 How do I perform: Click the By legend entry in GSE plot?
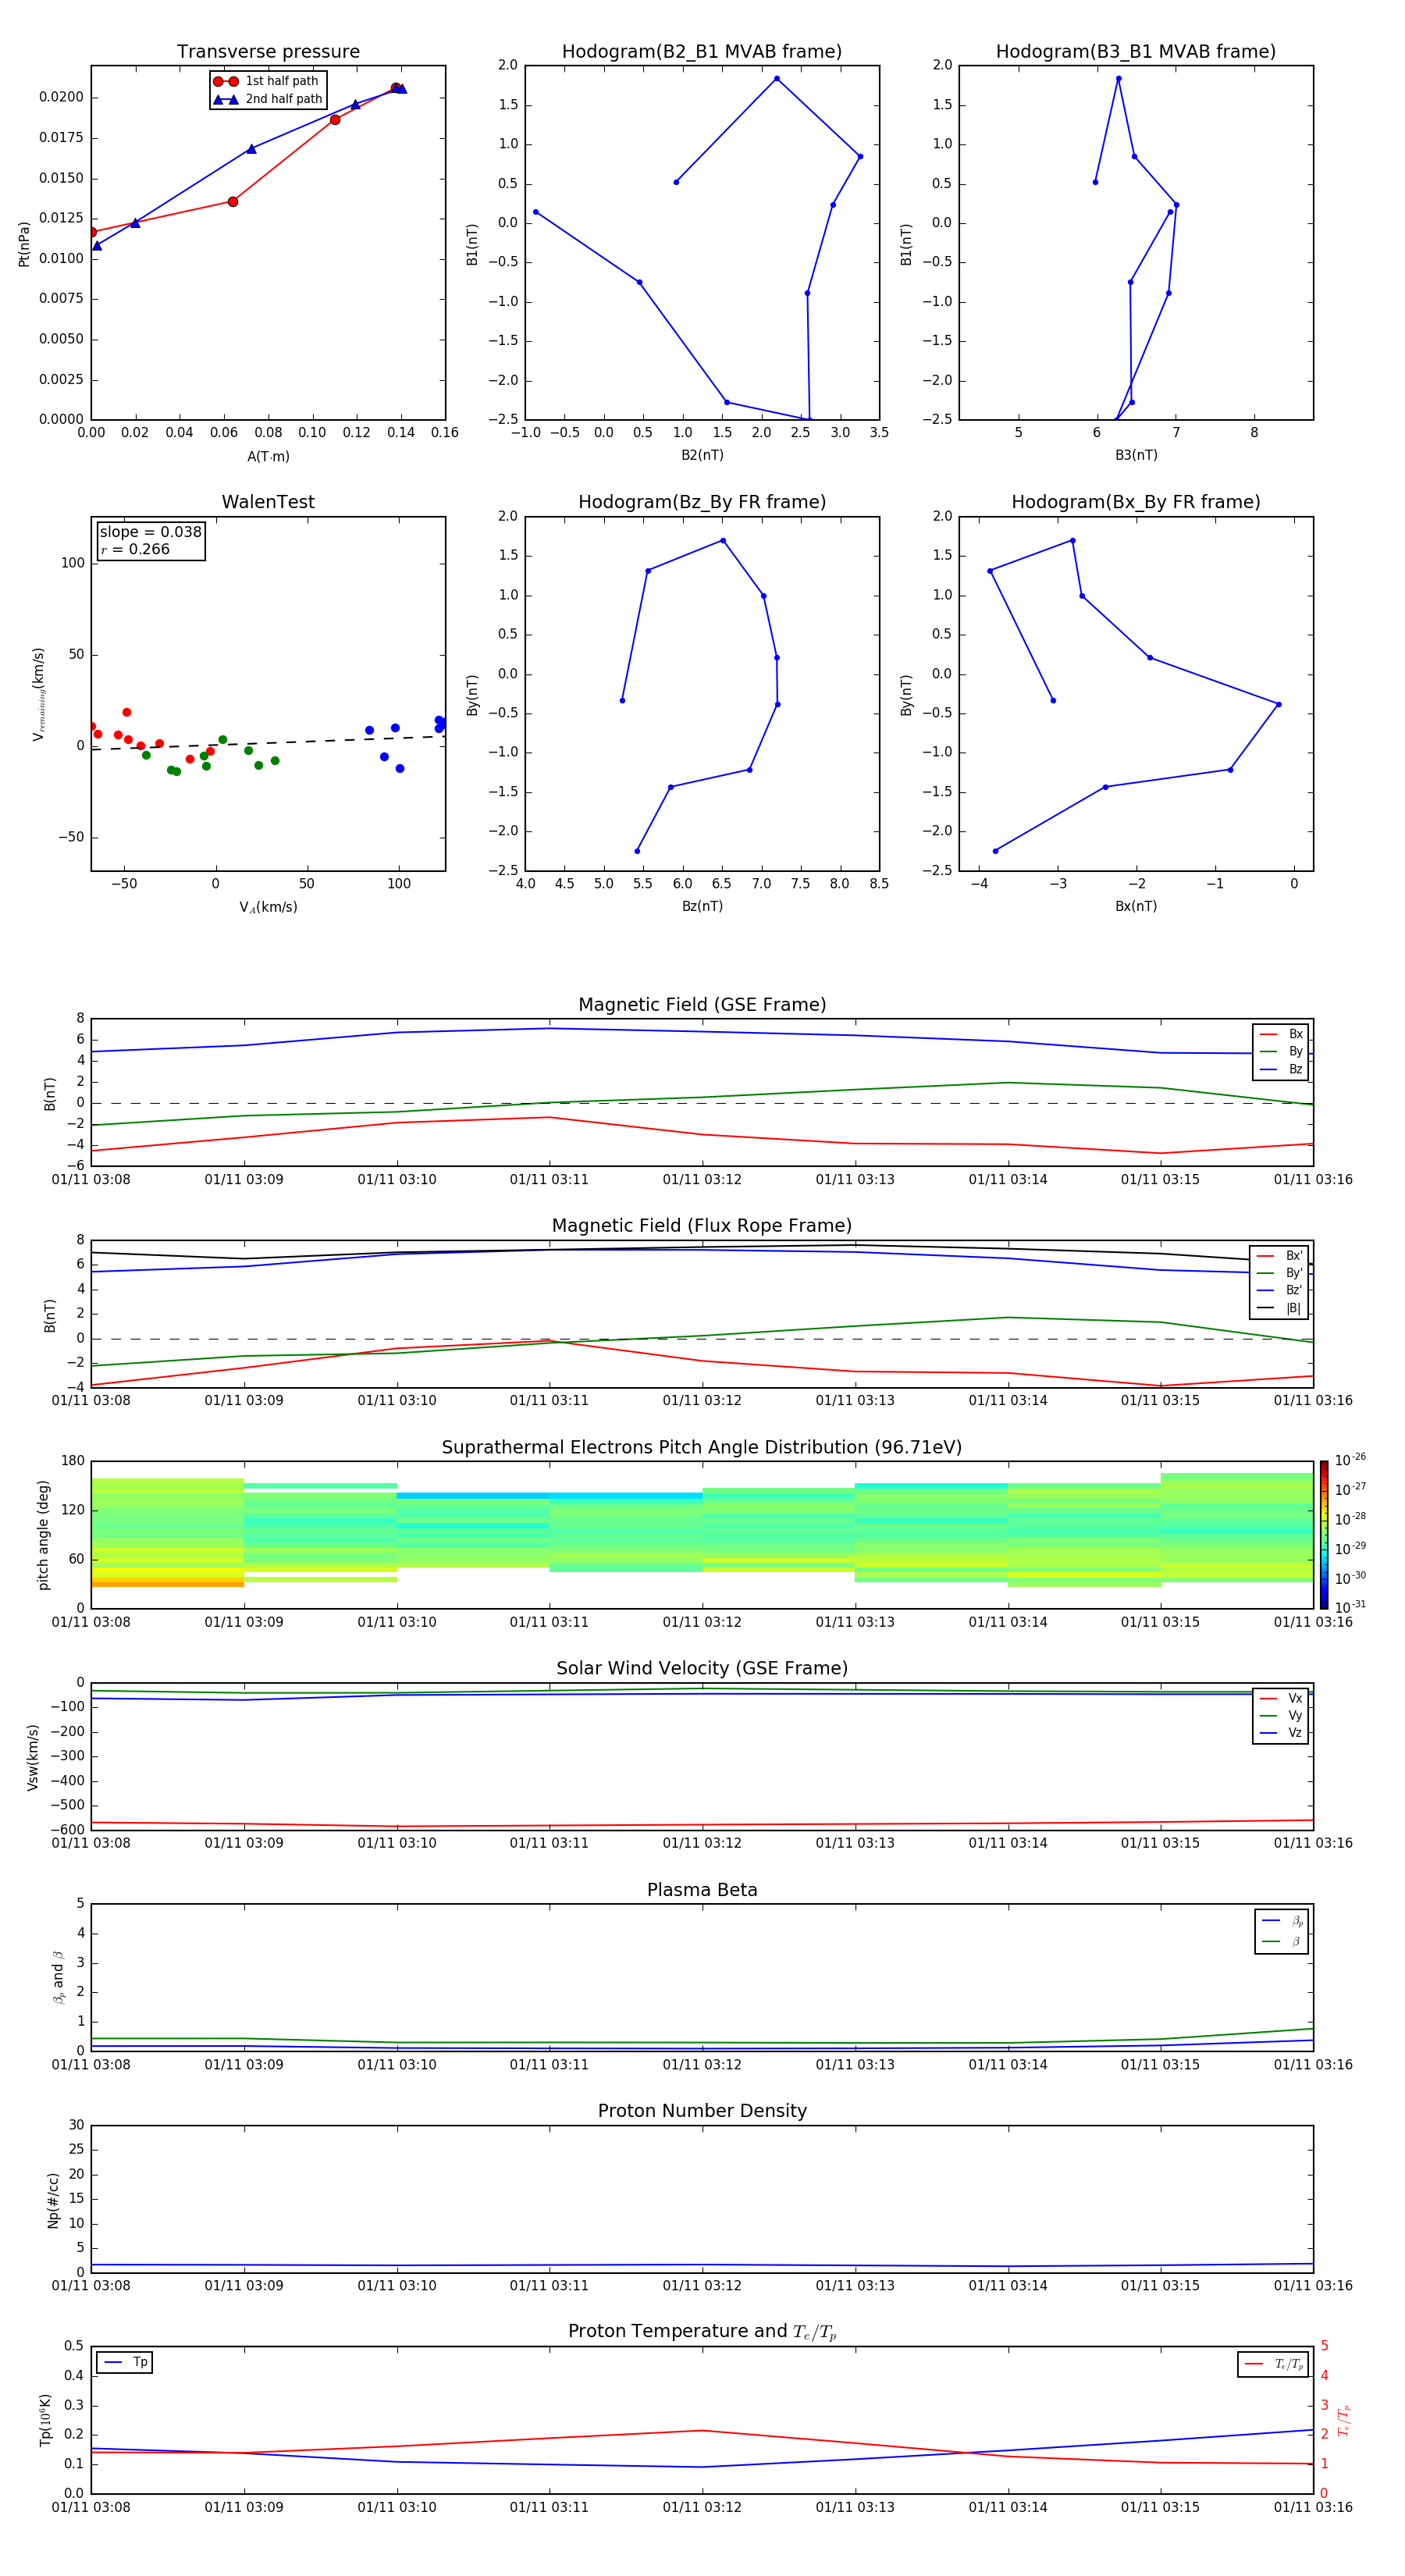point(1281,1051)
